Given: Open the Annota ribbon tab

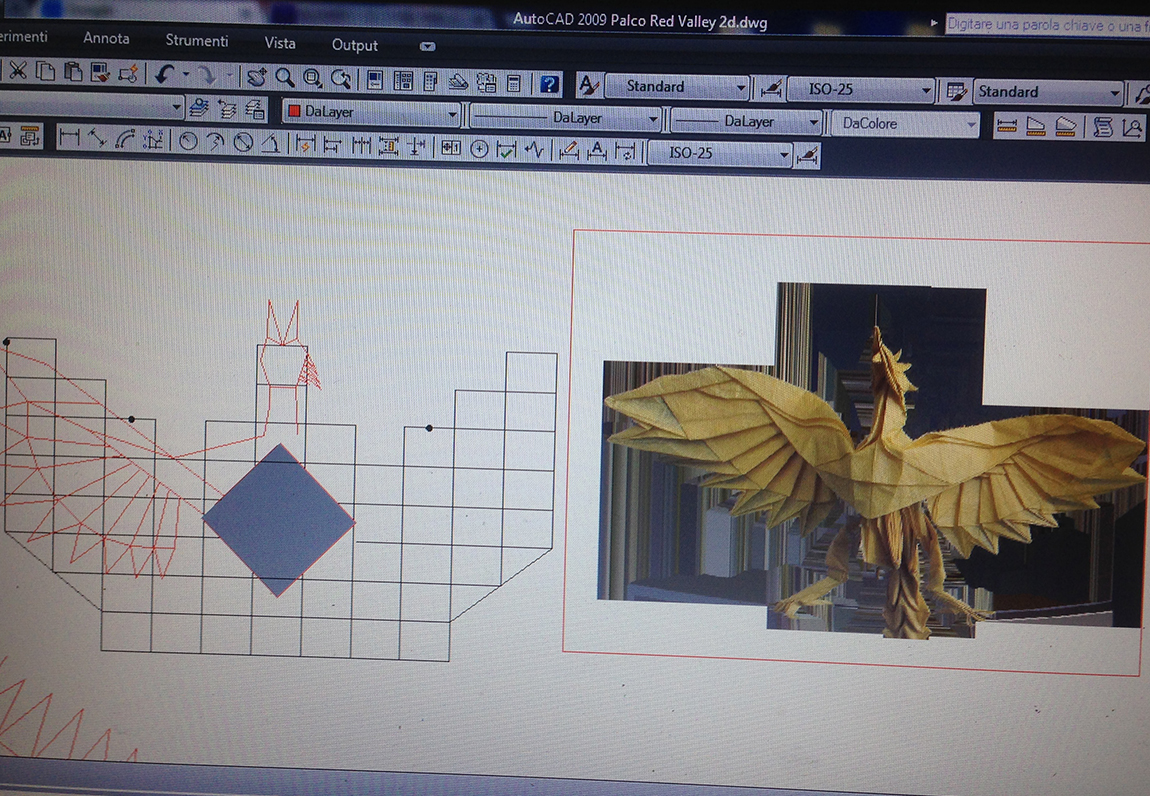Looking at the screenshot, I should click(106, 37).
